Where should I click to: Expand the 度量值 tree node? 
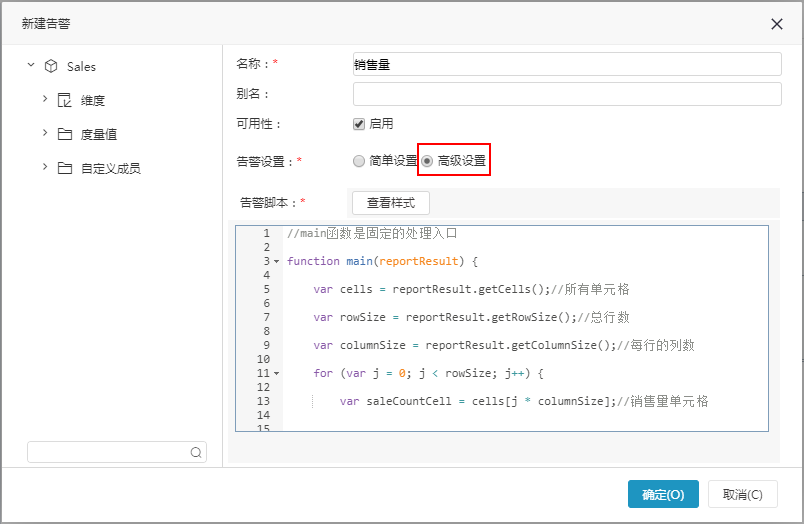click(x=45, y=133)
